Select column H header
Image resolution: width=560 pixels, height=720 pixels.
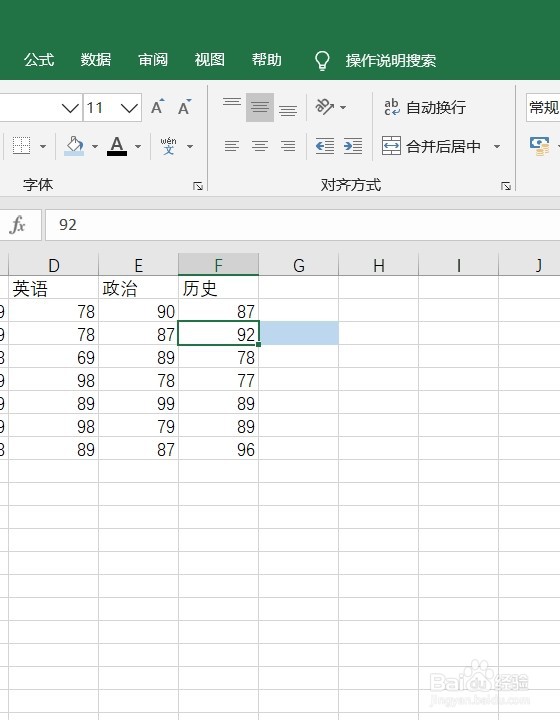pyautogui.click(x=379, y=264)
